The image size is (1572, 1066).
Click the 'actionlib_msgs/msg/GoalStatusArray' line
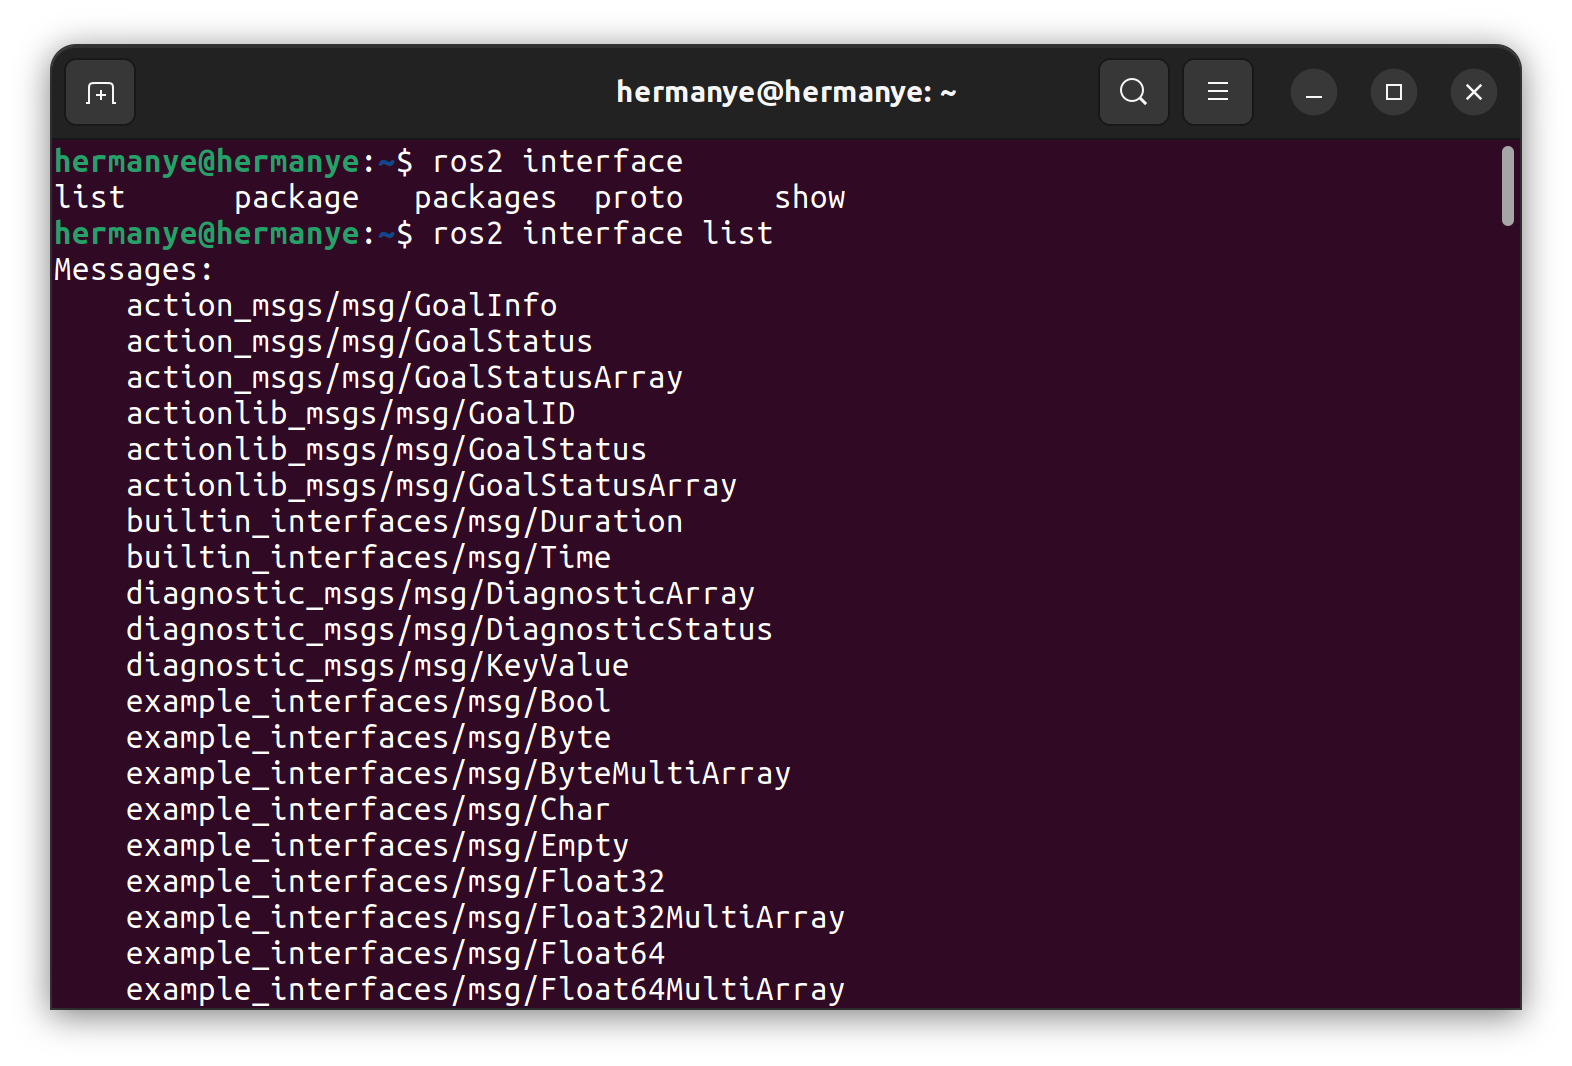(x=432, y=486)
